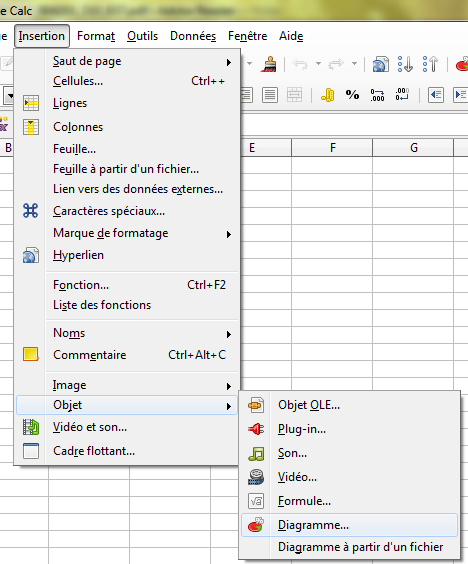Click the Colonnes column icon

(x=31, y=127)
